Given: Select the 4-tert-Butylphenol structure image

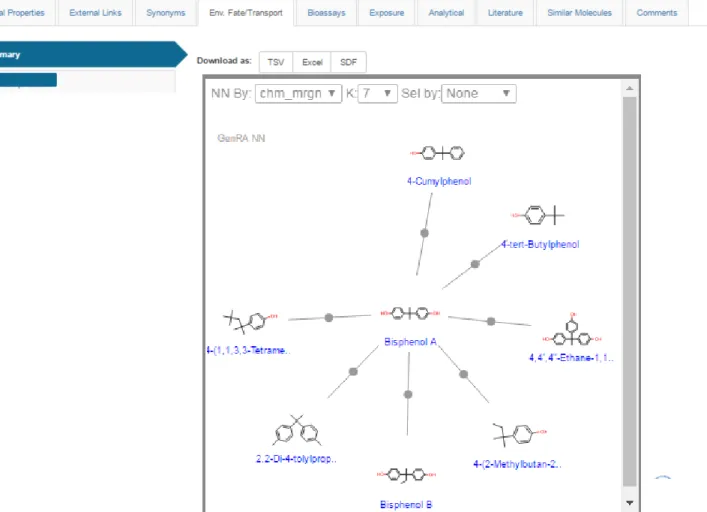Looking at the screenshot, I should tap(537, 215).
